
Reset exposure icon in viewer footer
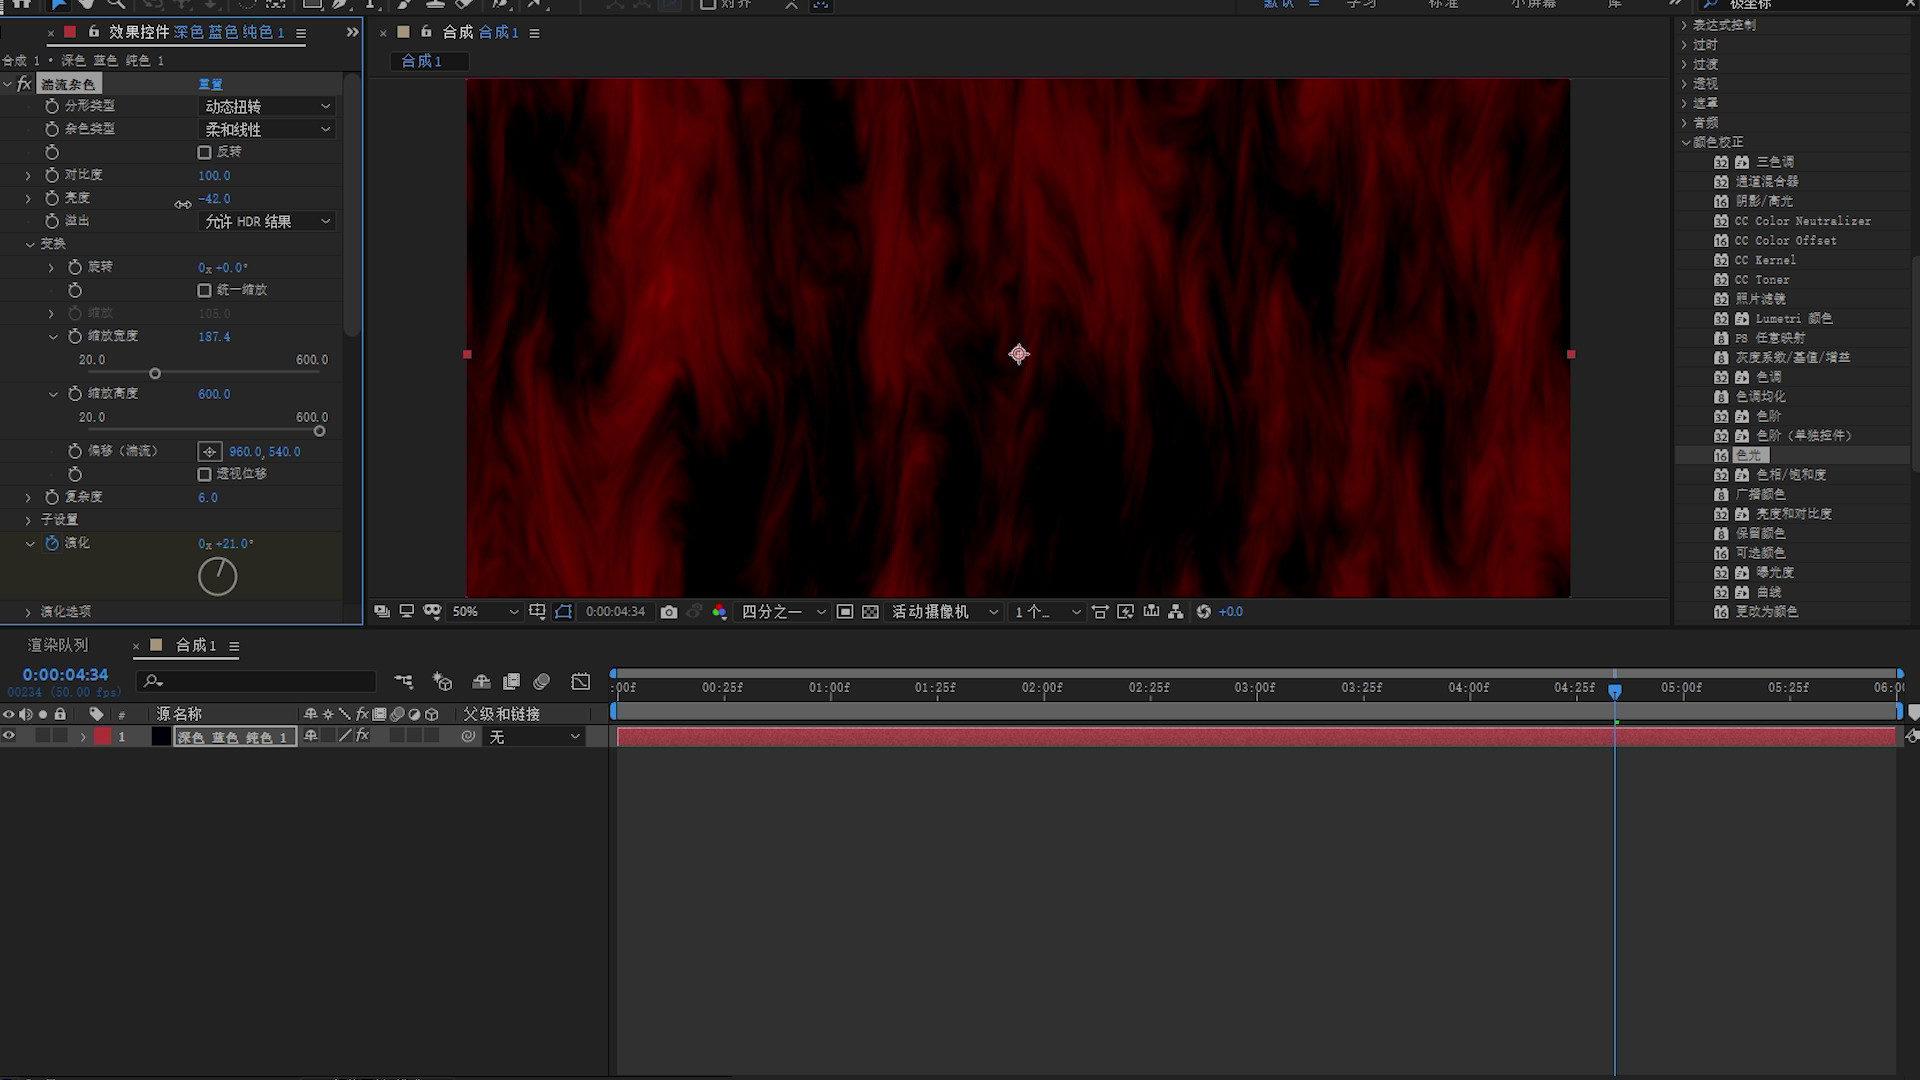click(1203, 612)
